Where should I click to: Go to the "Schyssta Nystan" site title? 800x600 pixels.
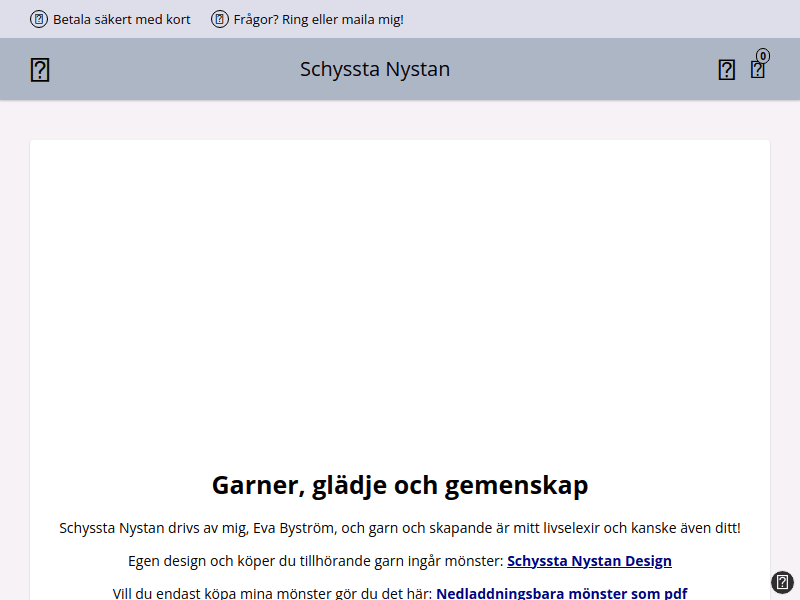(375, 69)
